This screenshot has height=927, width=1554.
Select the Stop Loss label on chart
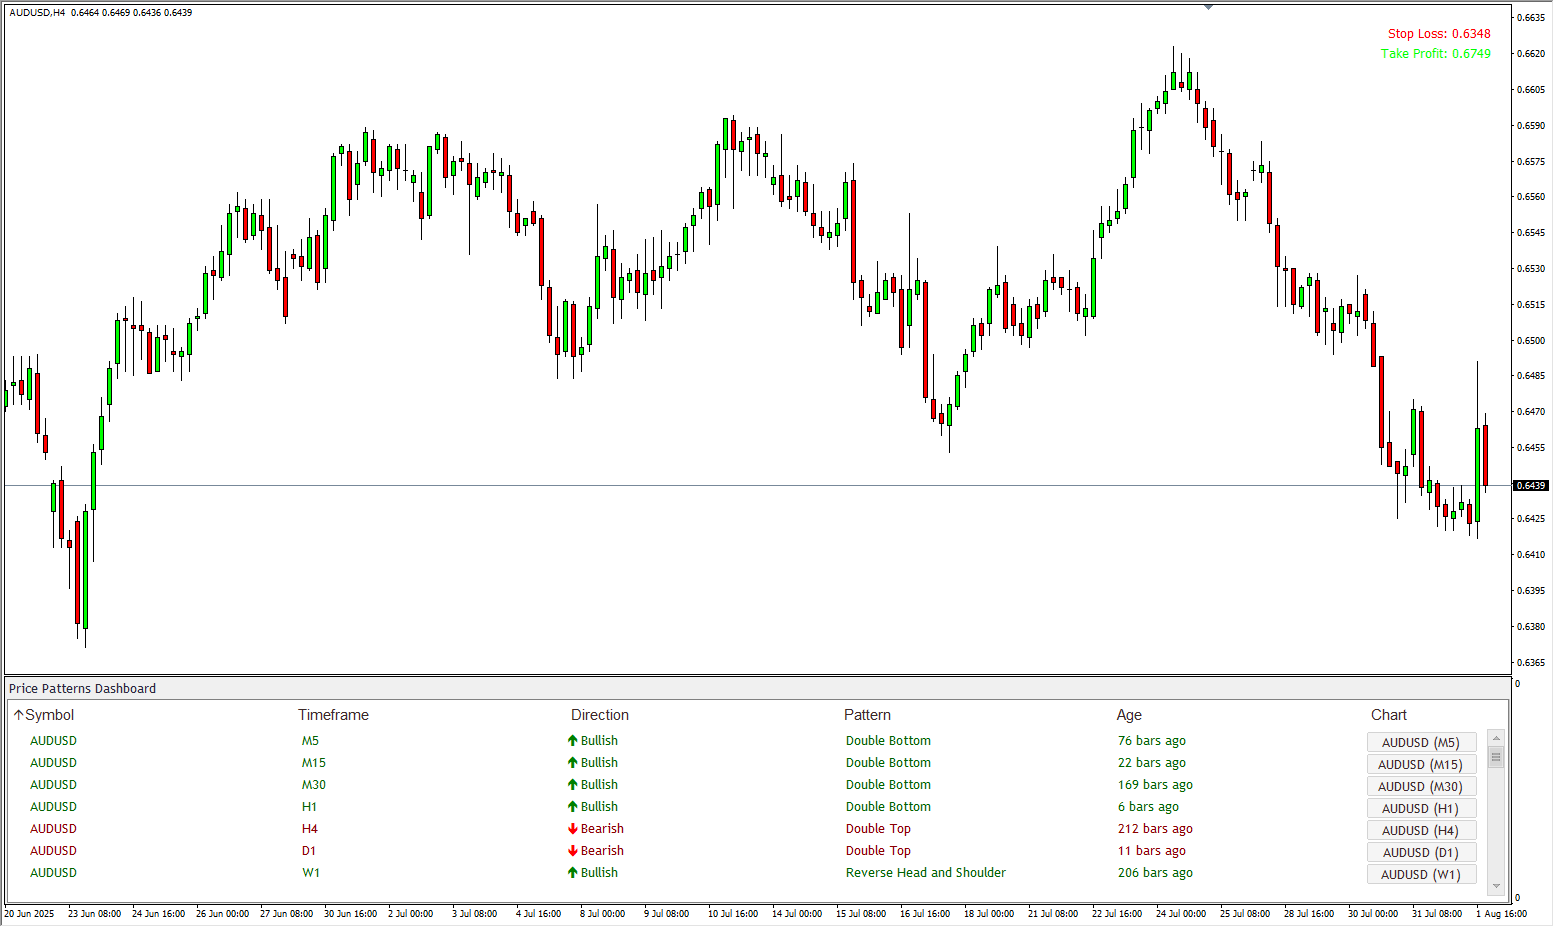[1438, 34]
